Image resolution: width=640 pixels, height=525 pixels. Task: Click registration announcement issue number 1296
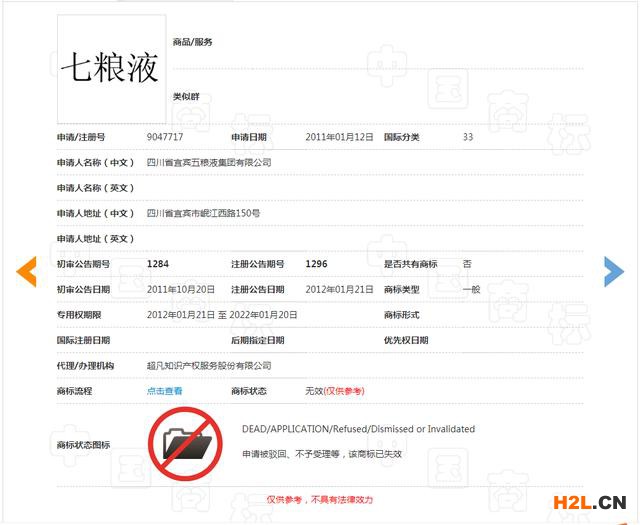point(316,264)
